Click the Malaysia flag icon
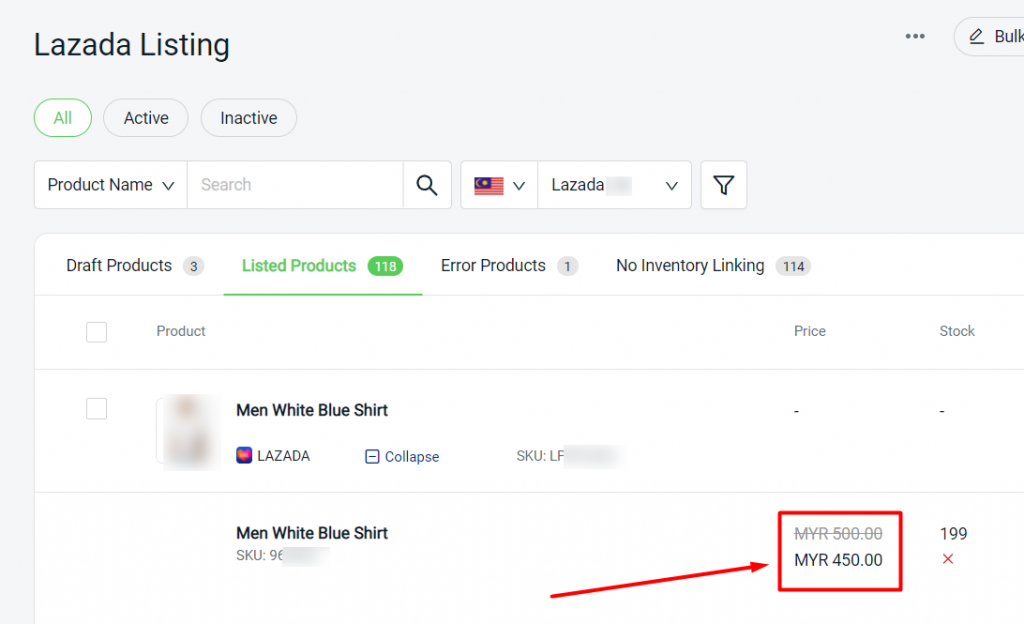The image size is (1024, 624). click(489, 185)
